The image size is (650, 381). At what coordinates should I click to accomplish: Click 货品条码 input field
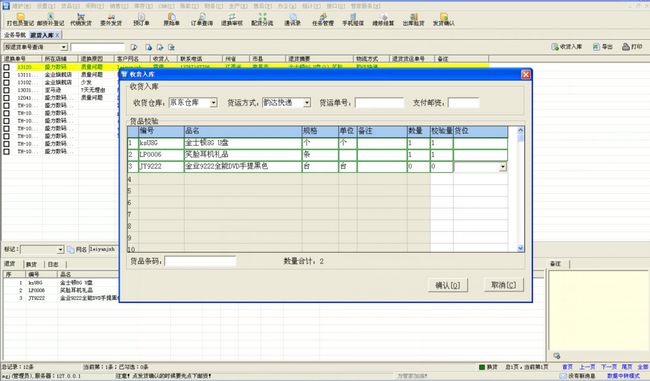pos(200,261)
